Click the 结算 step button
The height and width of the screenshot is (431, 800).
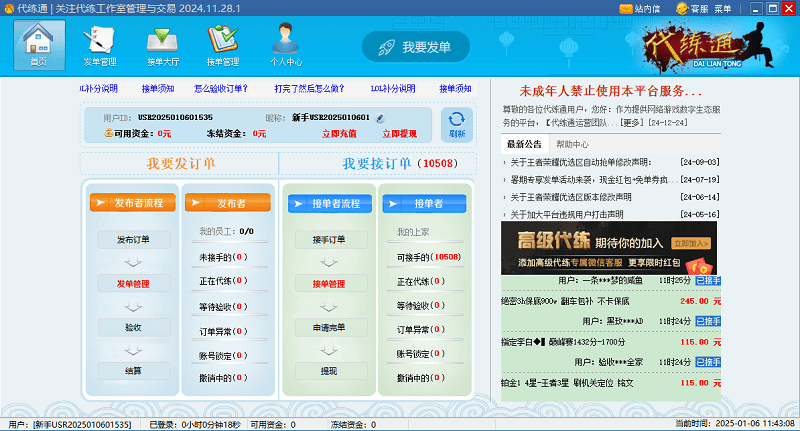[134, 371]
